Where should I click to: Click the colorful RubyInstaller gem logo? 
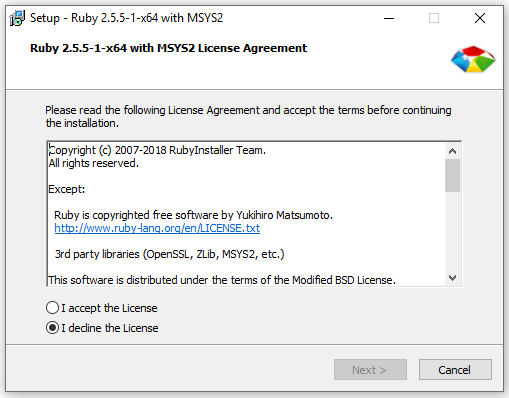point(473,59)
